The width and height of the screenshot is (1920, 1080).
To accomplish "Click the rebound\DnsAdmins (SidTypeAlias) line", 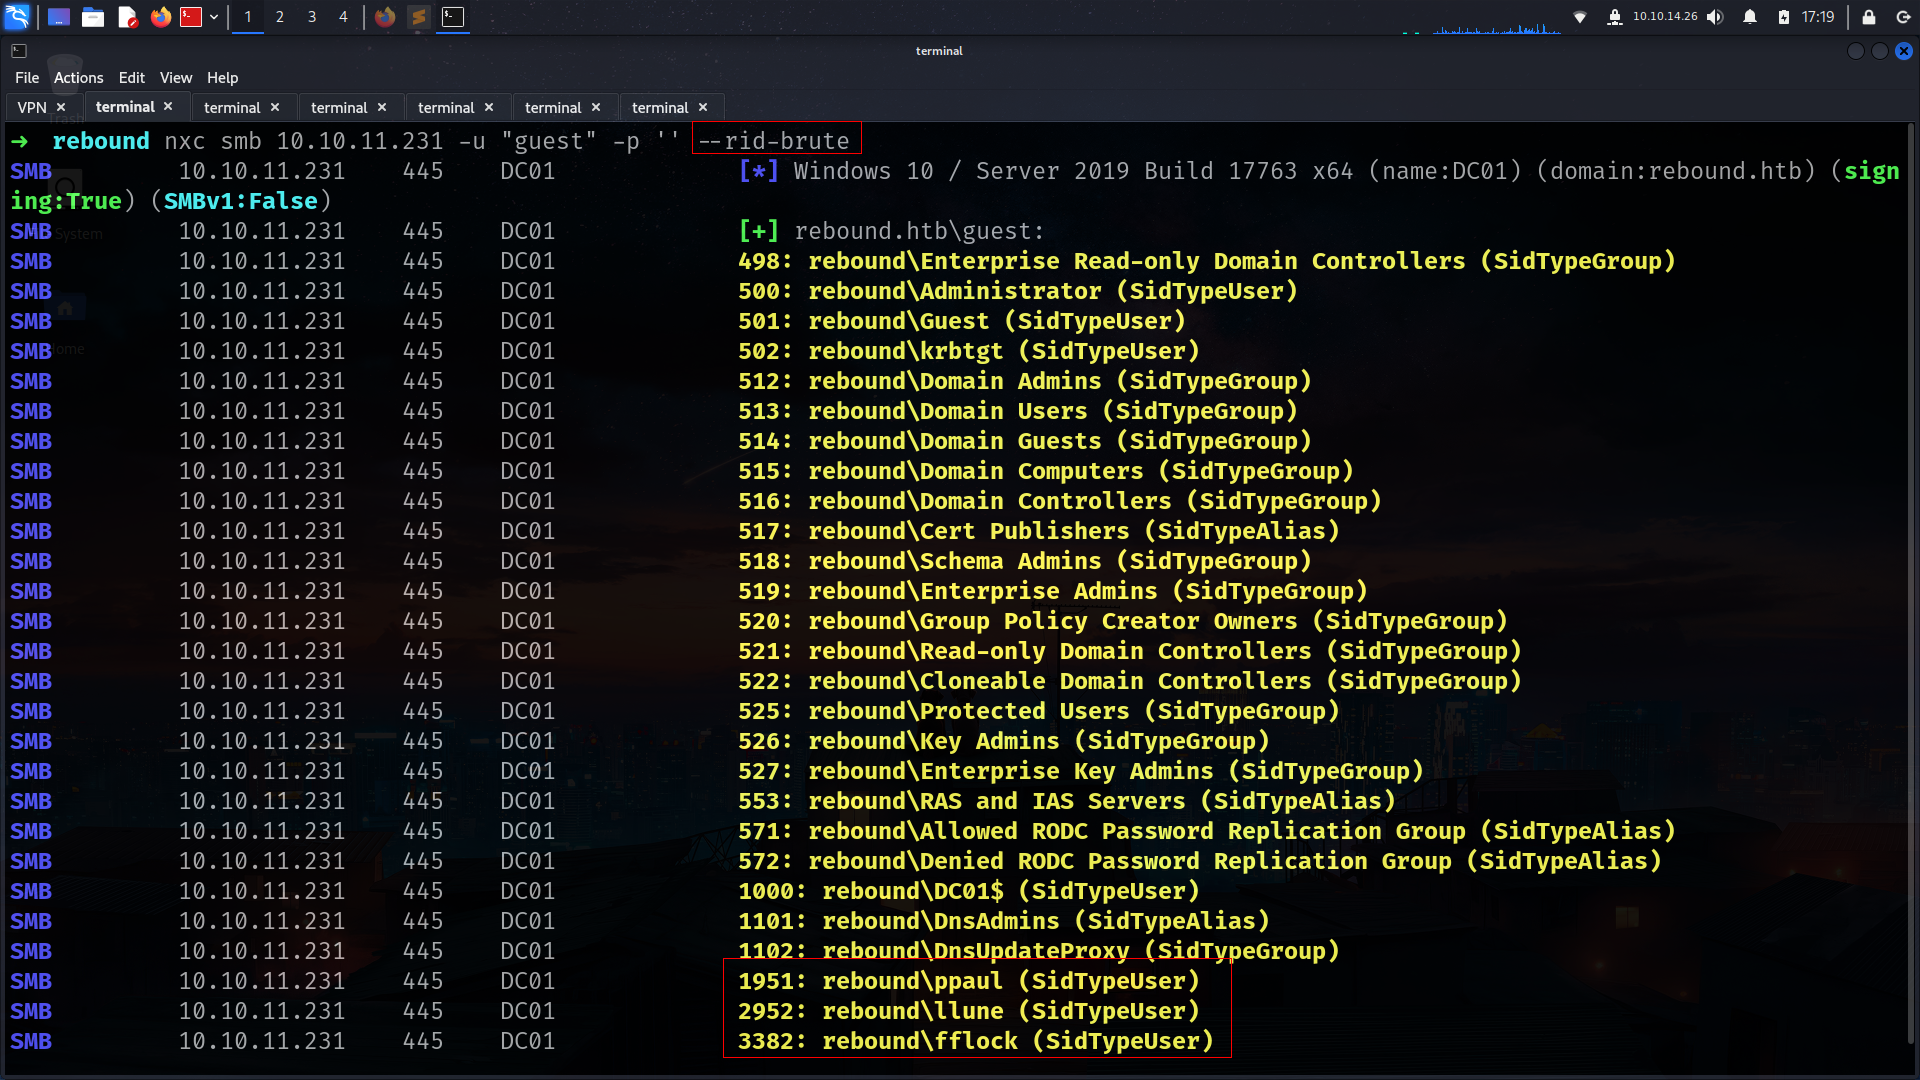I will coord(1004,921).
